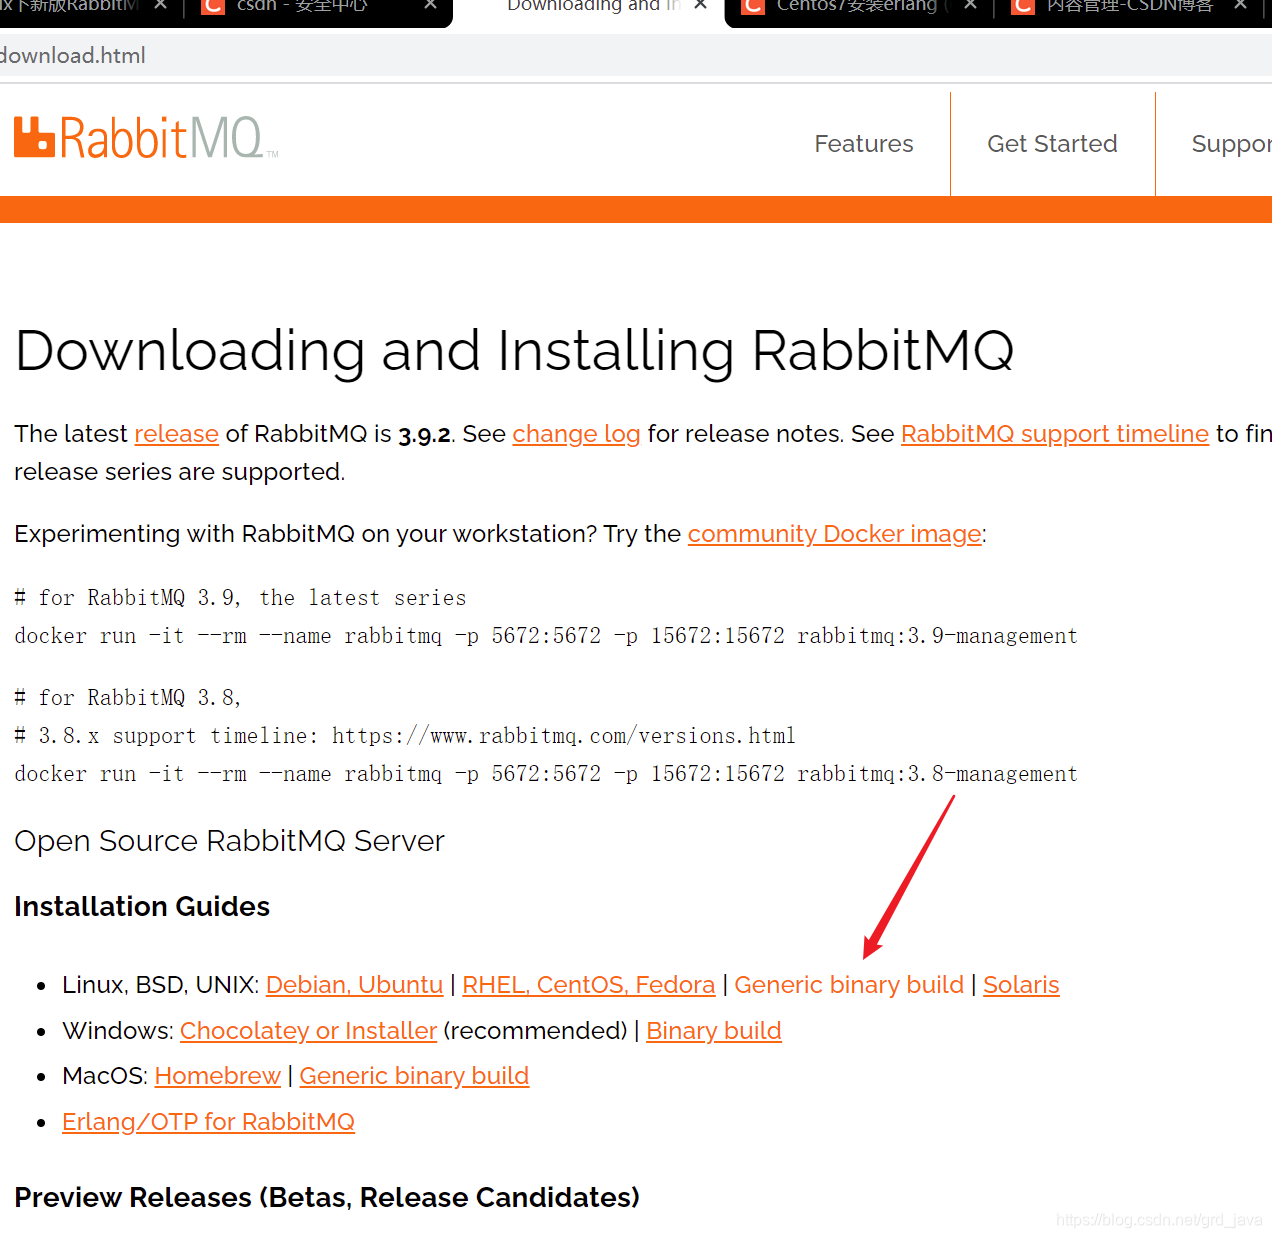Click CSDN favicon on 内容管理 tab
This screenshot has height=1238, width=1272.
(1023, 6)
